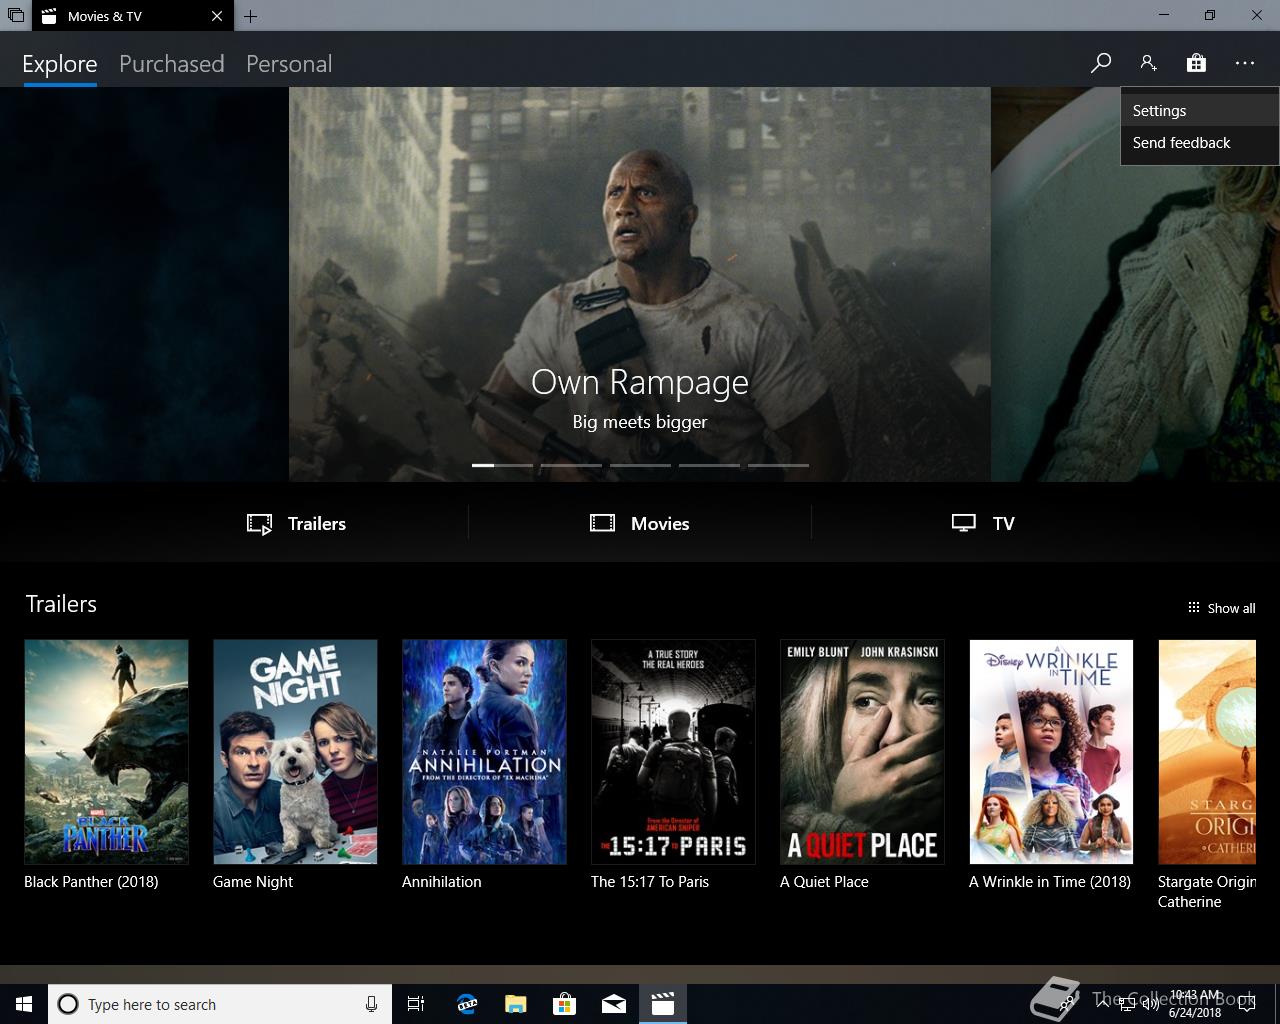Open Black Panther (2018) poster
The width and height of the screenshot is (1280, 1024).
[x=106, y=752]
